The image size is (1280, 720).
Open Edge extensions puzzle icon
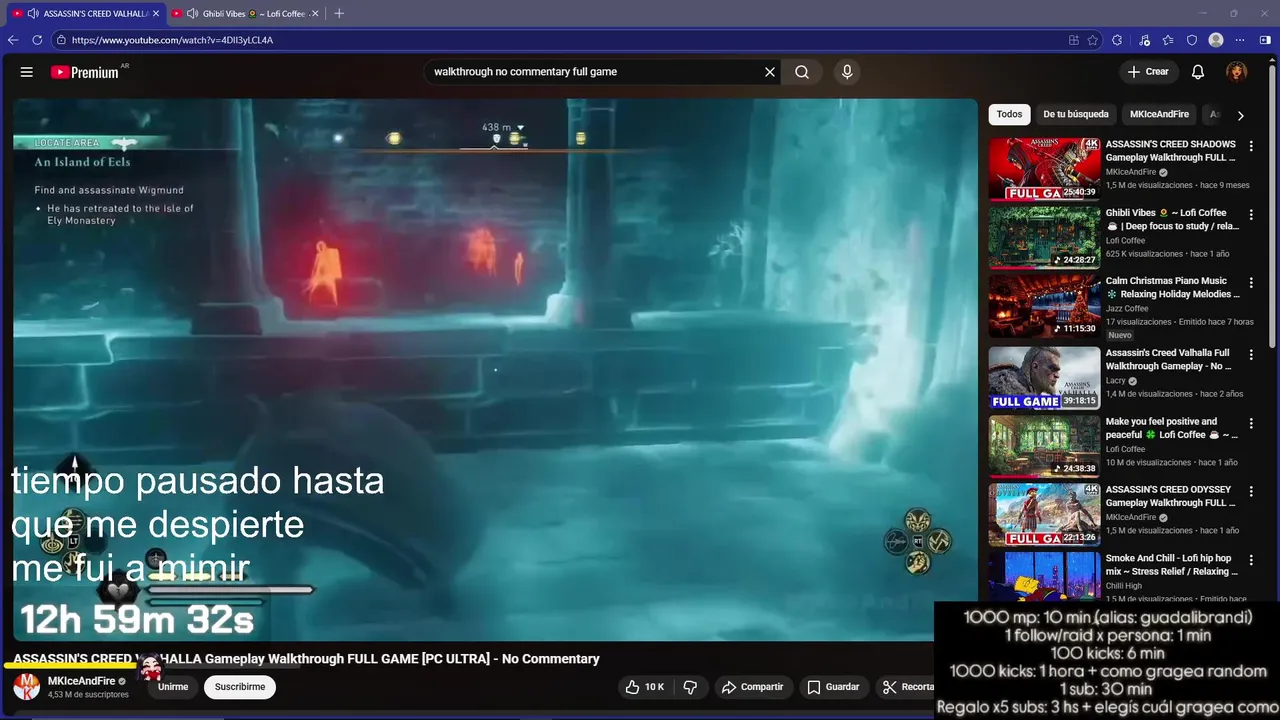pyautogui.click(x=1117, y=40)
